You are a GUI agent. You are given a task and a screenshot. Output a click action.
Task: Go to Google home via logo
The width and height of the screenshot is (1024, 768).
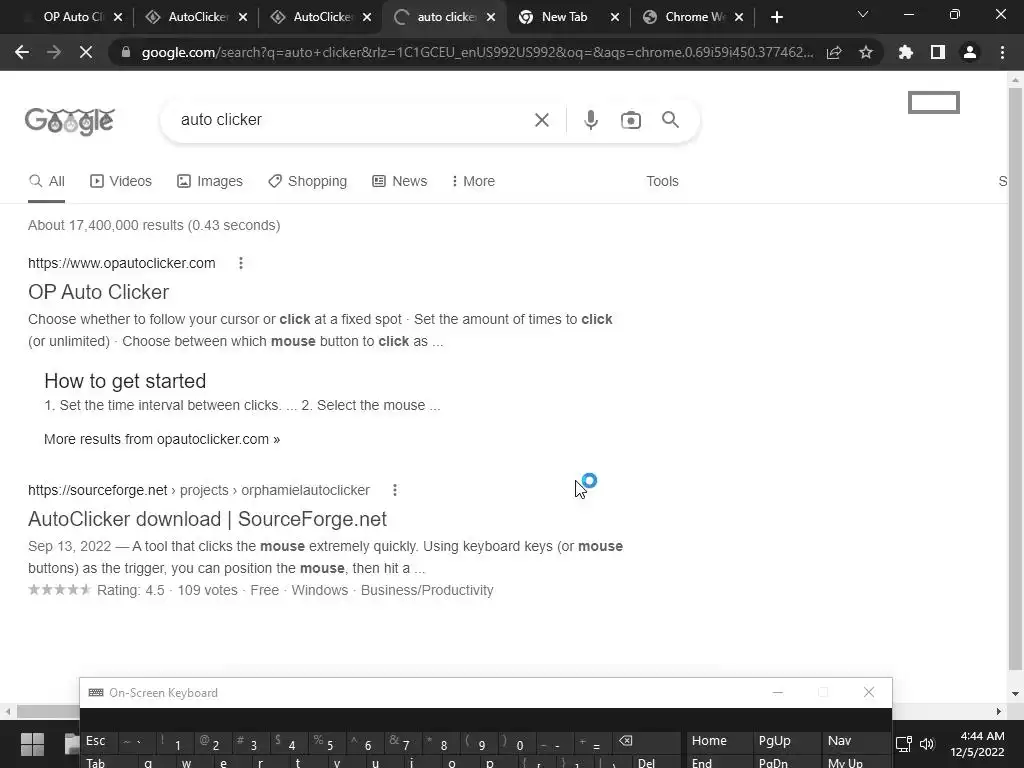click(70, 121)
